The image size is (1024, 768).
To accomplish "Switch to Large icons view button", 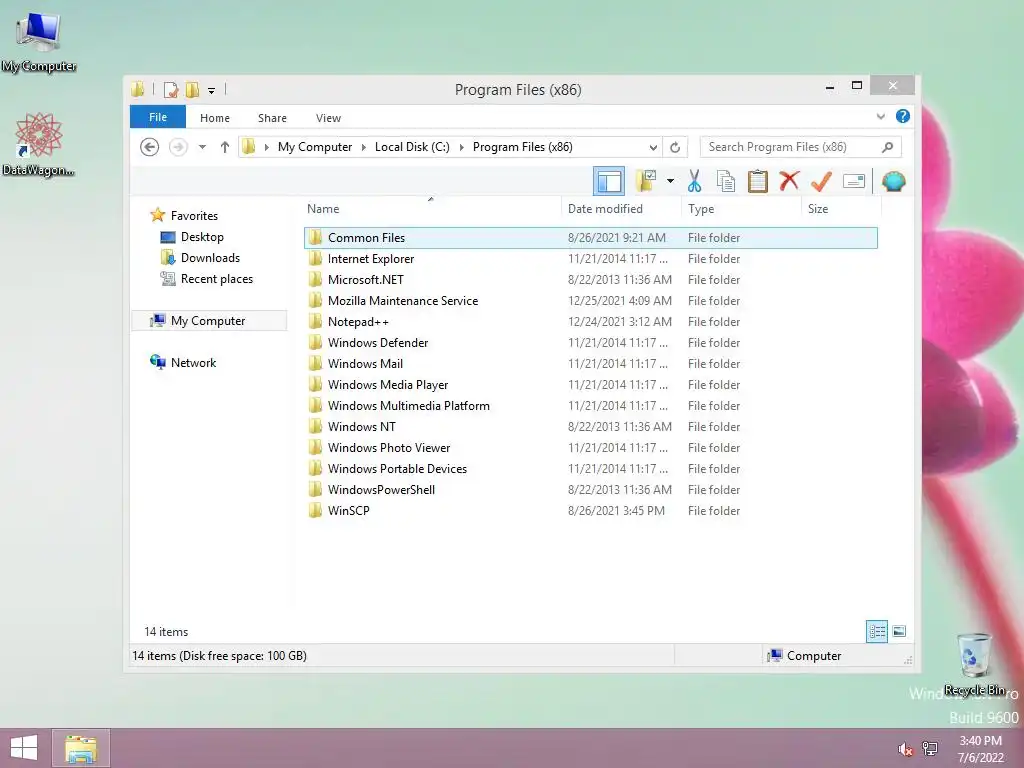I will coord(899,631).
